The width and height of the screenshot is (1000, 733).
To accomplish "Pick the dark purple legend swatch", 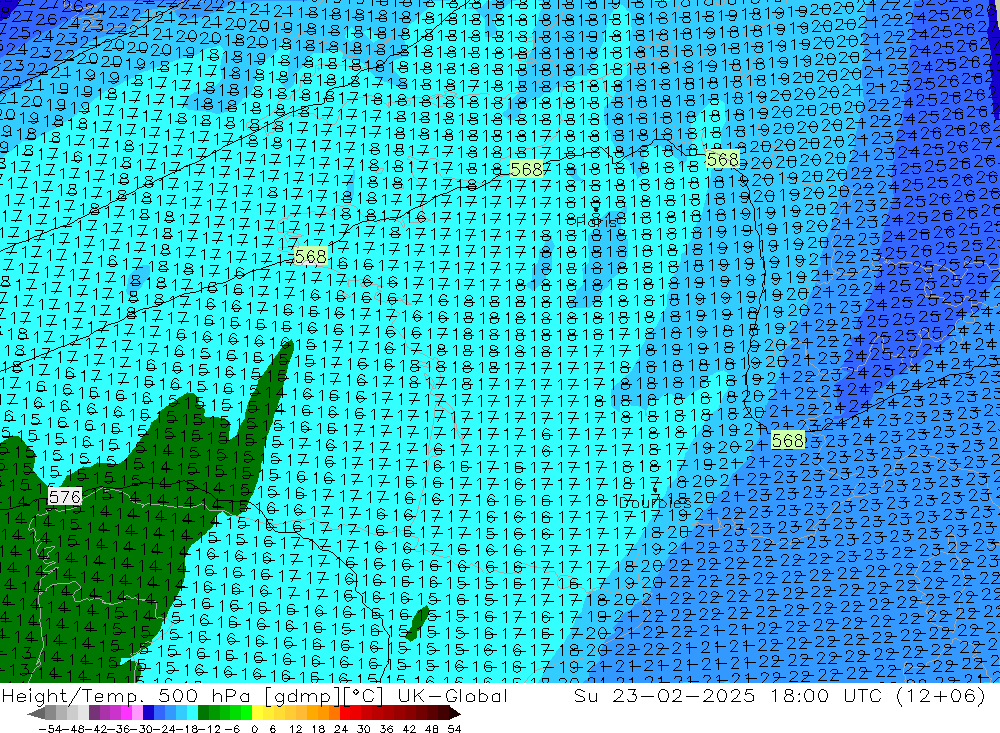I will click(x=94, y=713).
